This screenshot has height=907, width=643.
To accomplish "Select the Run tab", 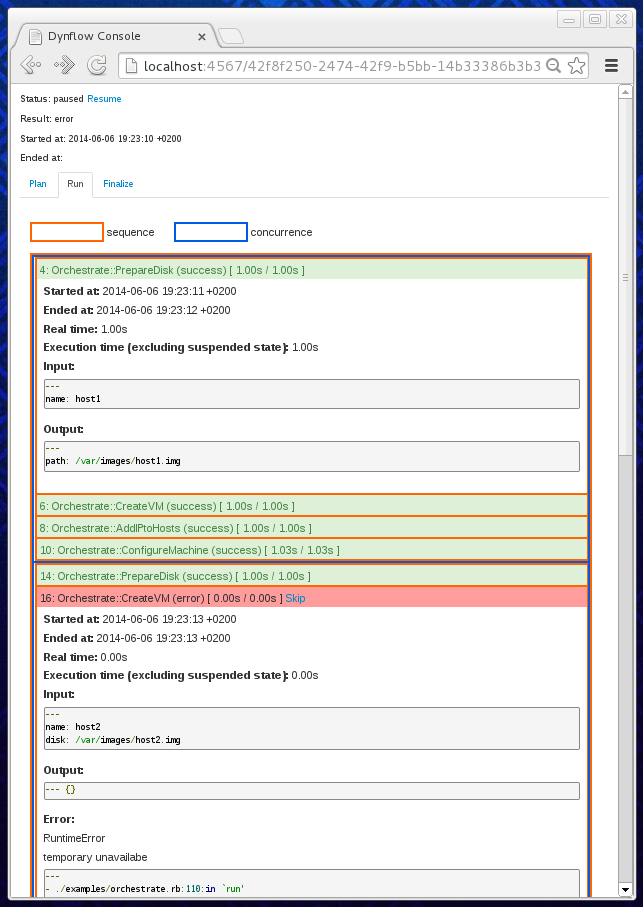I will click(75, 184).
